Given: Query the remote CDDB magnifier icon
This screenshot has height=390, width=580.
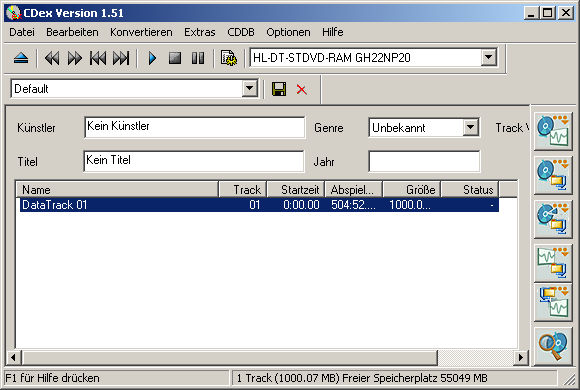Looking at the screenshot, I should pos(553,346).
